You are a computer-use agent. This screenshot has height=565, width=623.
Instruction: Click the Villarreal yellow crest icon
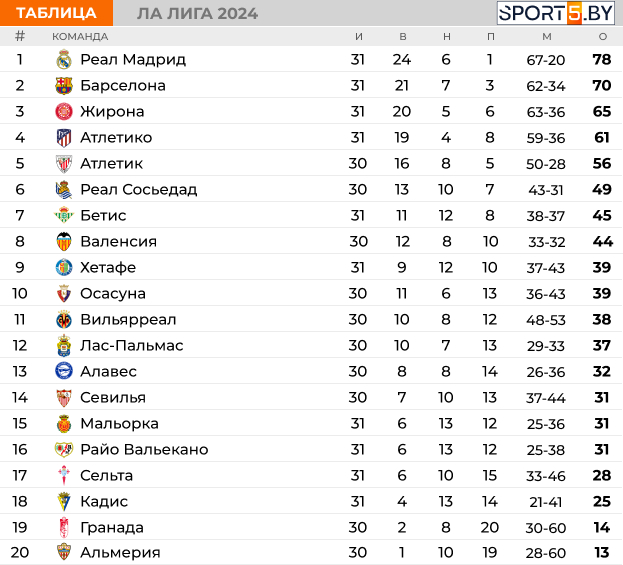point(64,319)
